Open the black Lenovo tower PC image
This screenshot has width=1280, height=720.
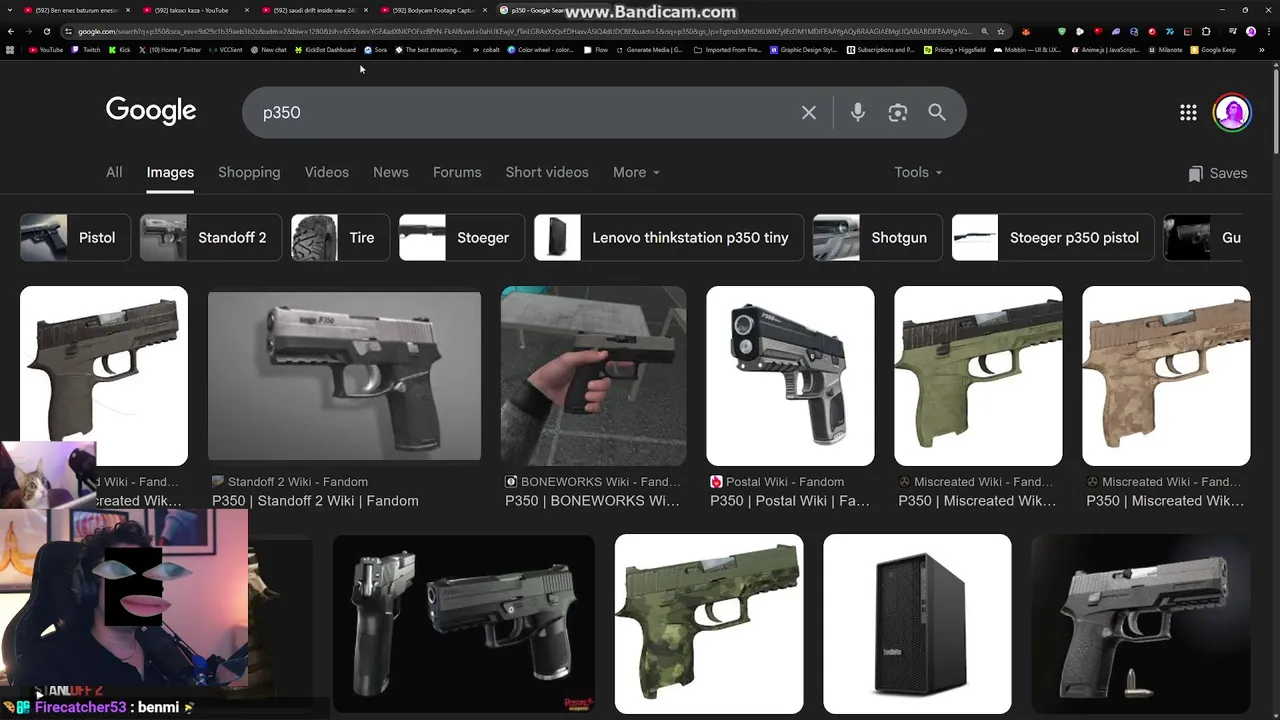(x=917, y=624)
